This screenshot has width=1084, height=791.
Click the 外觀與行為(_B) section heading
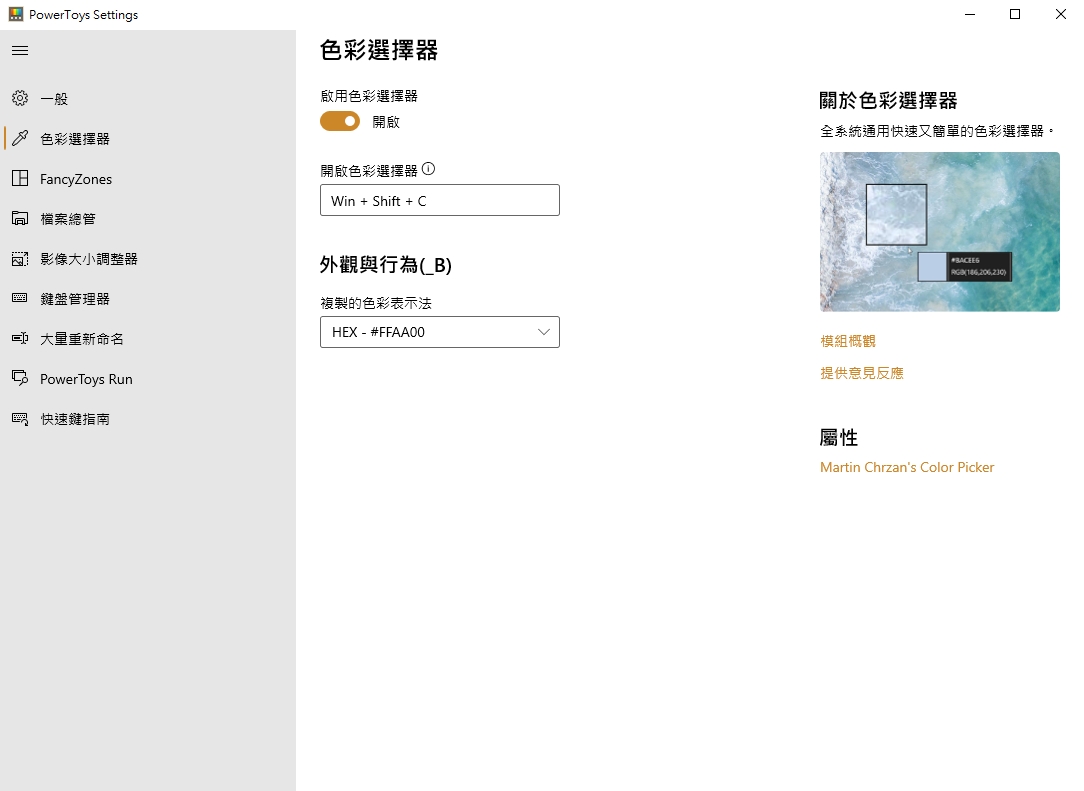pyautogui.click(x=386, y=265)
